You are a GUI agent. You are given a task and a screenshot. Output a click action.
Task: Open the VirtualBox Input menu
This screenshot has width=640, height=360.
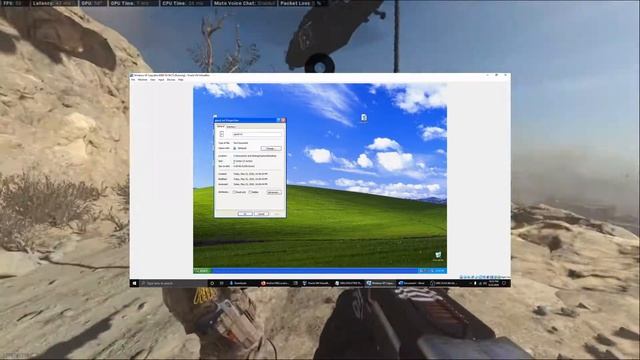[x=161, y=80]
